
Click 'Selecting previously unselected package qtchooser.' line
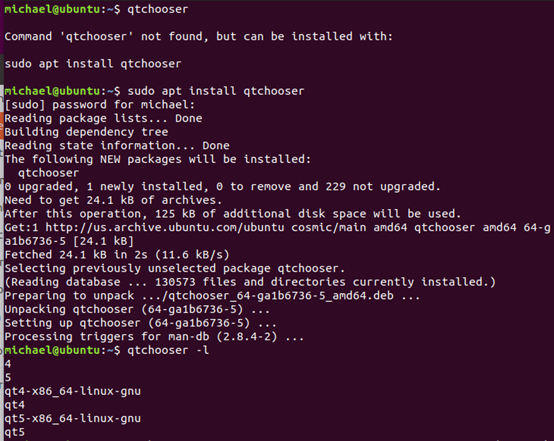[x=175, y=268]
